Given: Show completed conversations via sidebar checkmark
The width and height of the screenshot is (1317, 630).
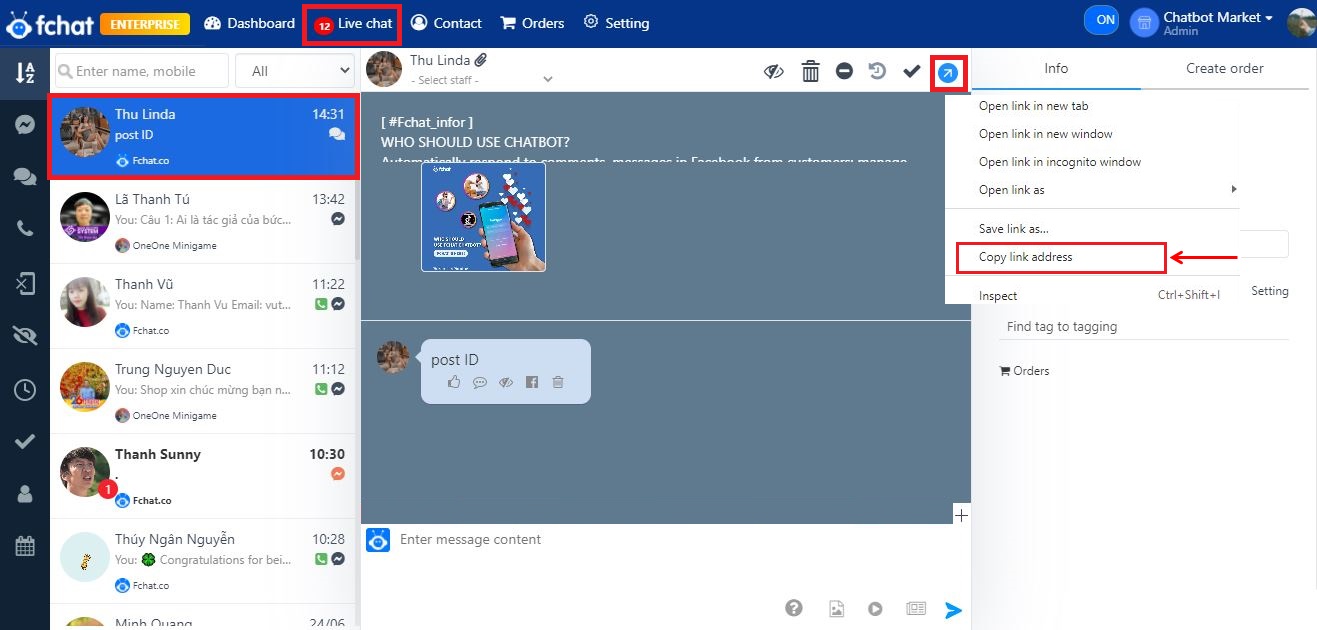Looking at the screenshot, I should tap(25, 441).
